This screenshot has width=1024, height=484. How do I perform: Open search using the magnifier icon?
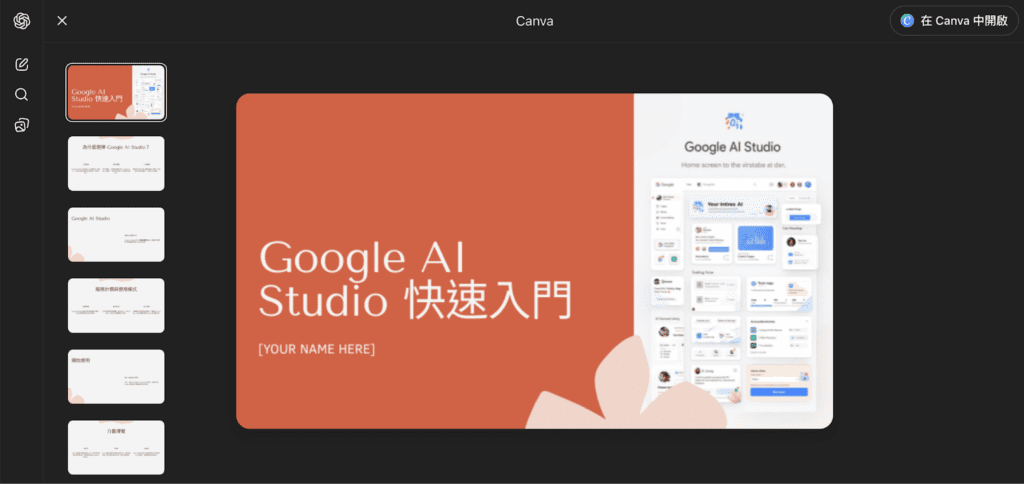22,95
